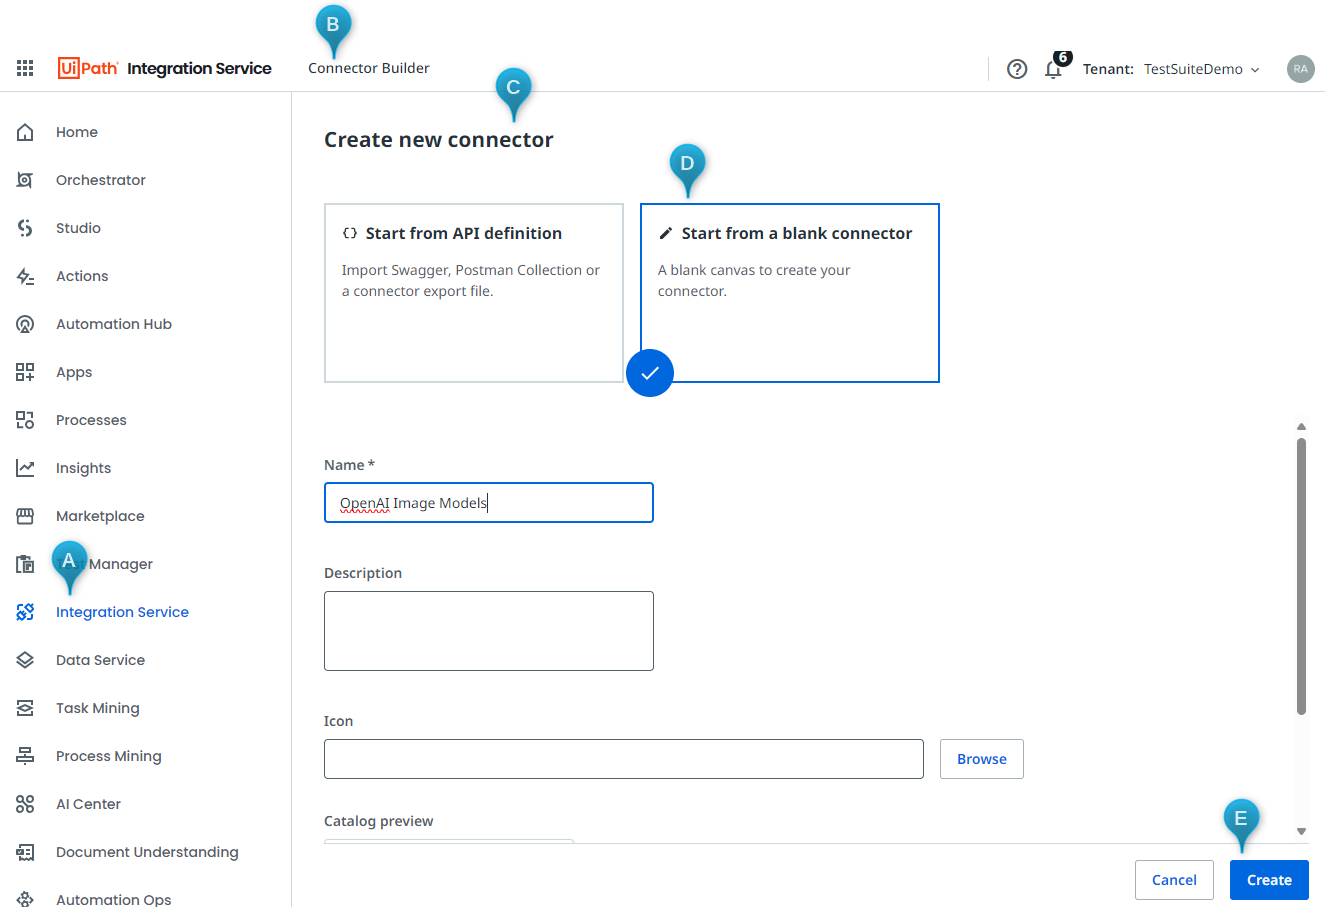Select Start from API definition option
The width and height of the screenshot is (1325, 907).
coord(474,293)
